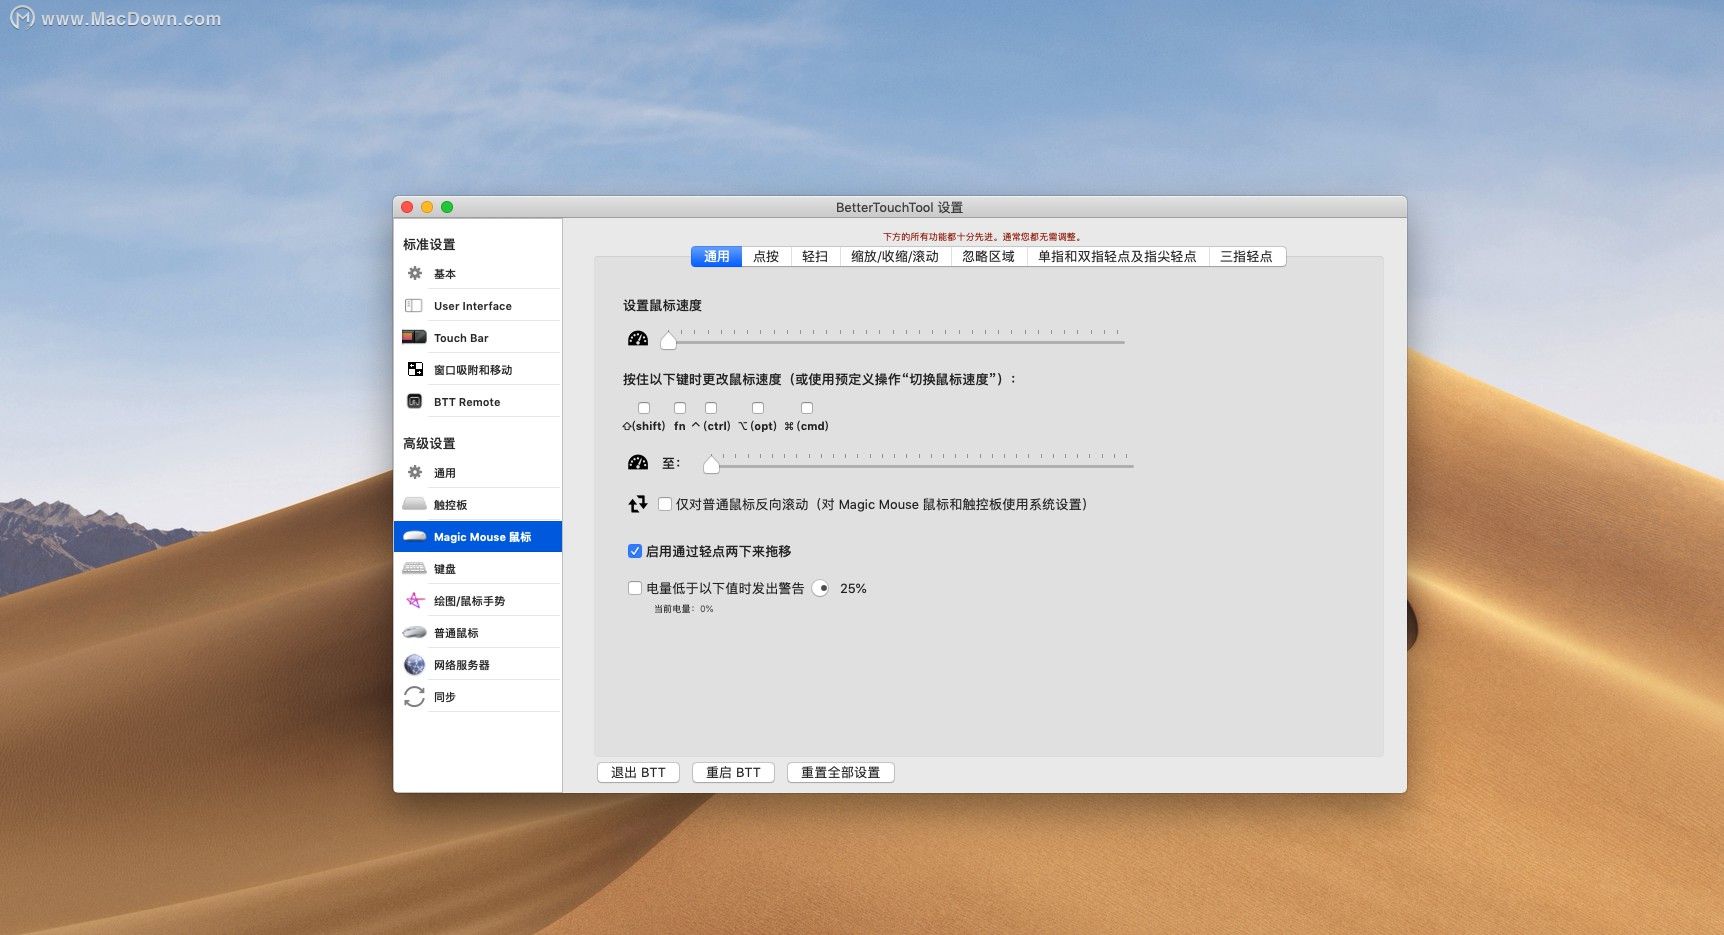Select 普通鼠标 in the sidebar
Image resolution: width=1724 pixels, height=935 pixels.
coord(478,633)
